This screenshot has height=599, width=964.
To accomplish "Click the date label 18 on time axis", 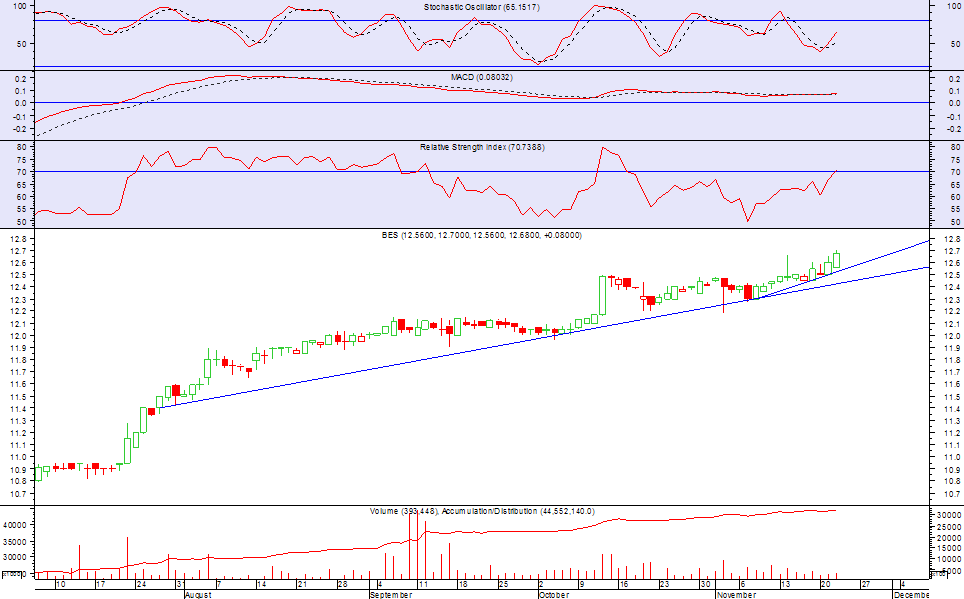I will pyautogui.click(x=463, y=584).
